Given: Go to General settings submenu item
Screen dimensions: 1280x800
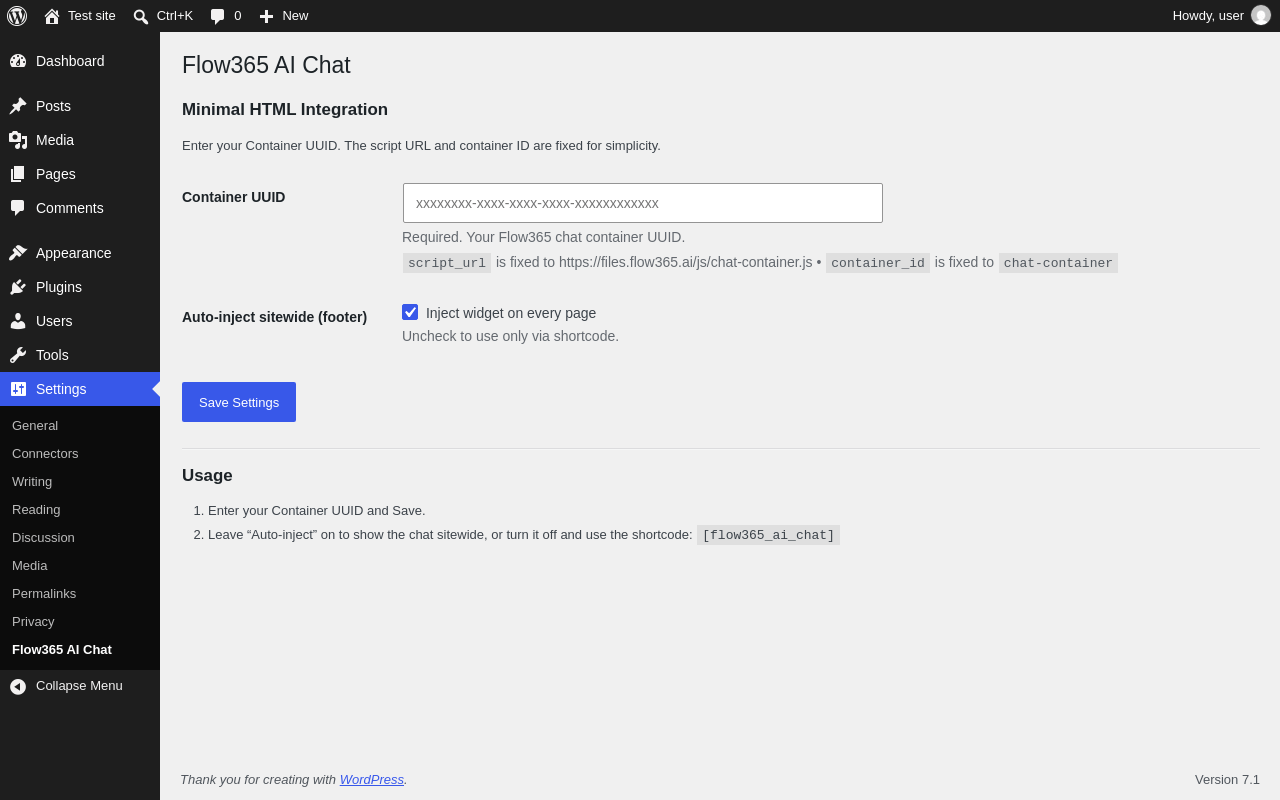Looking at the screenshot, I should (x=35, y=425).
